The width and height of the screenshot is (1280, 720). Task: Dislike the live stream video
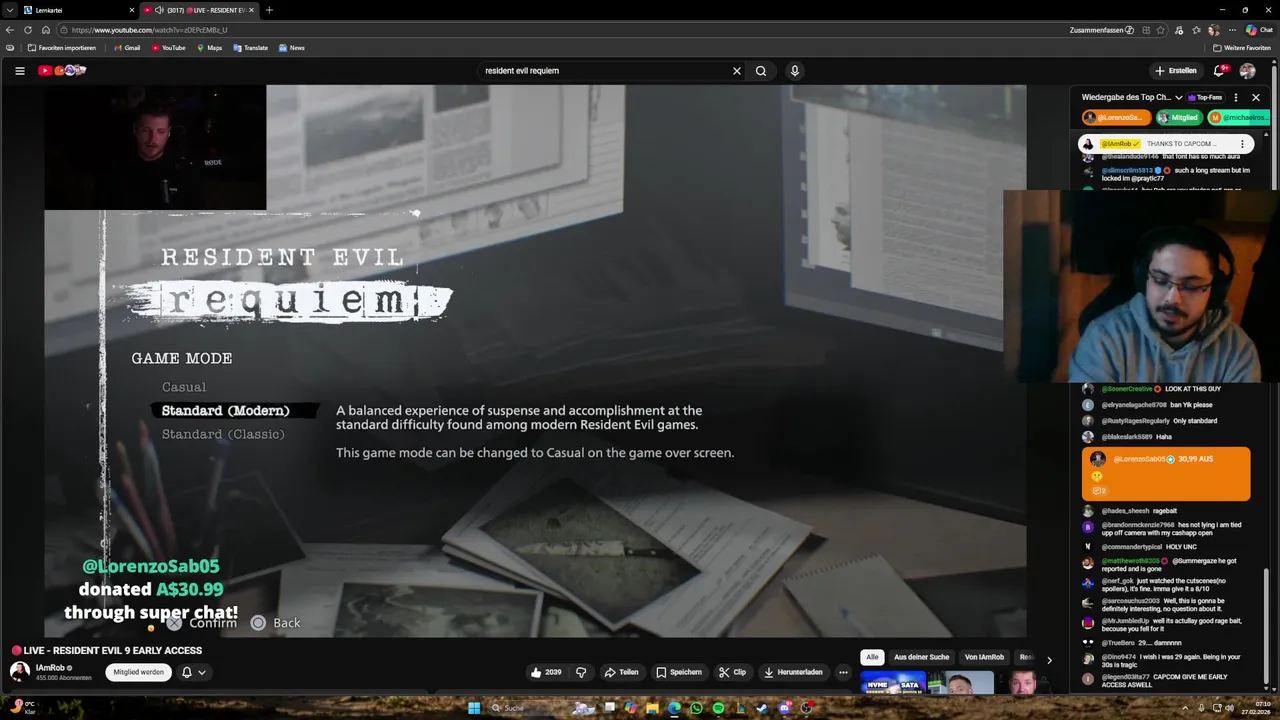click(581, 672)
